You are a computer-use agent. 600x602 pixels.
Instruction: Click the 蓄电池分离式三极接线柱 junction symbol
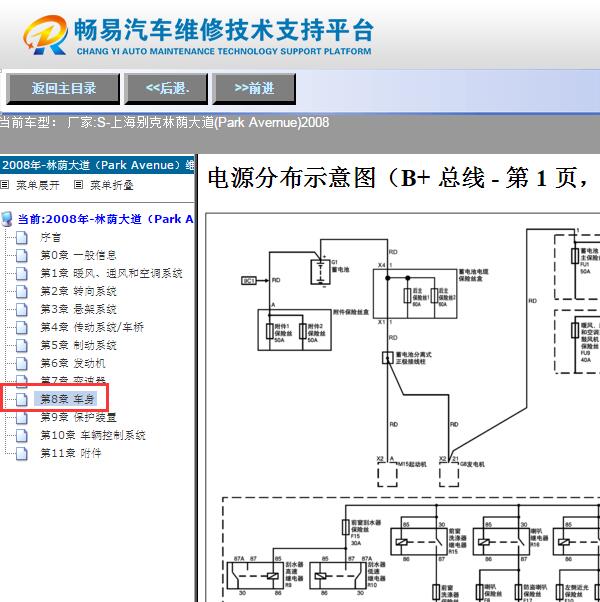(x=387, y=358)
